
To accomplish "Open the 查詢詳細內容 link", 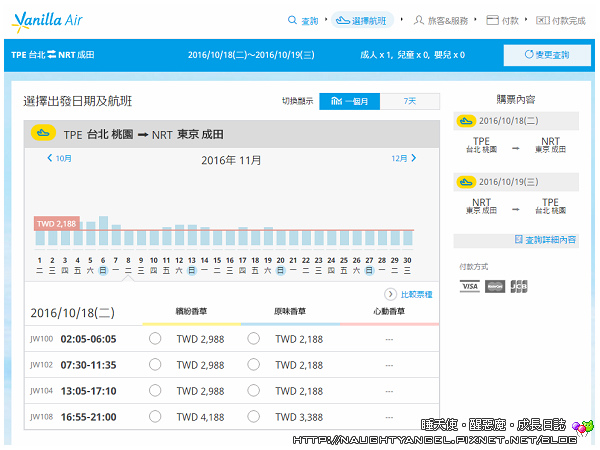I will (550, 240).
